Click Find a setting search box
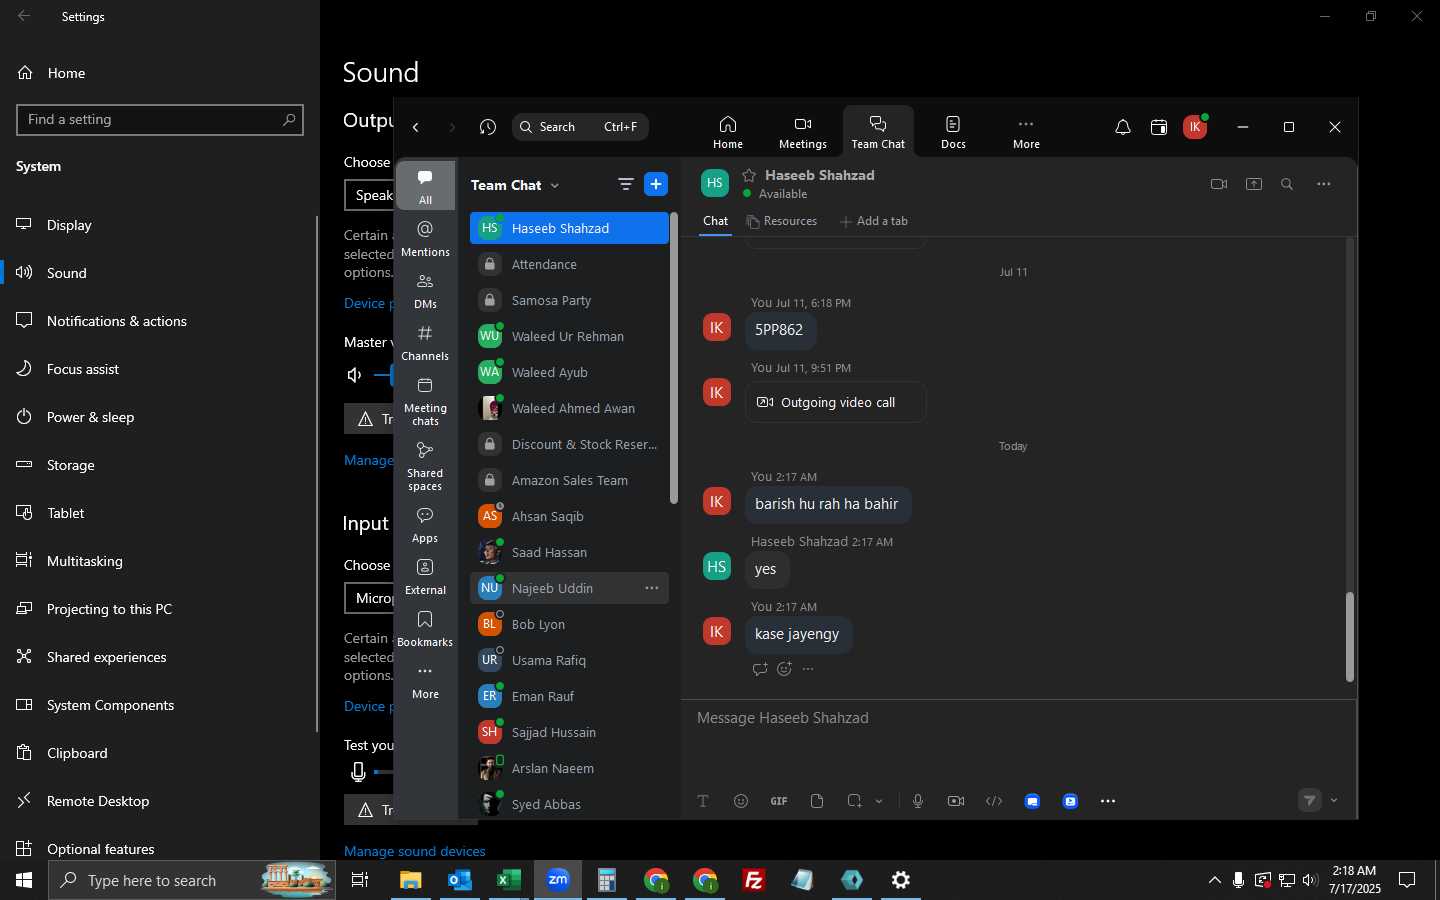The image size is (1440, 900). coord(160,119)
